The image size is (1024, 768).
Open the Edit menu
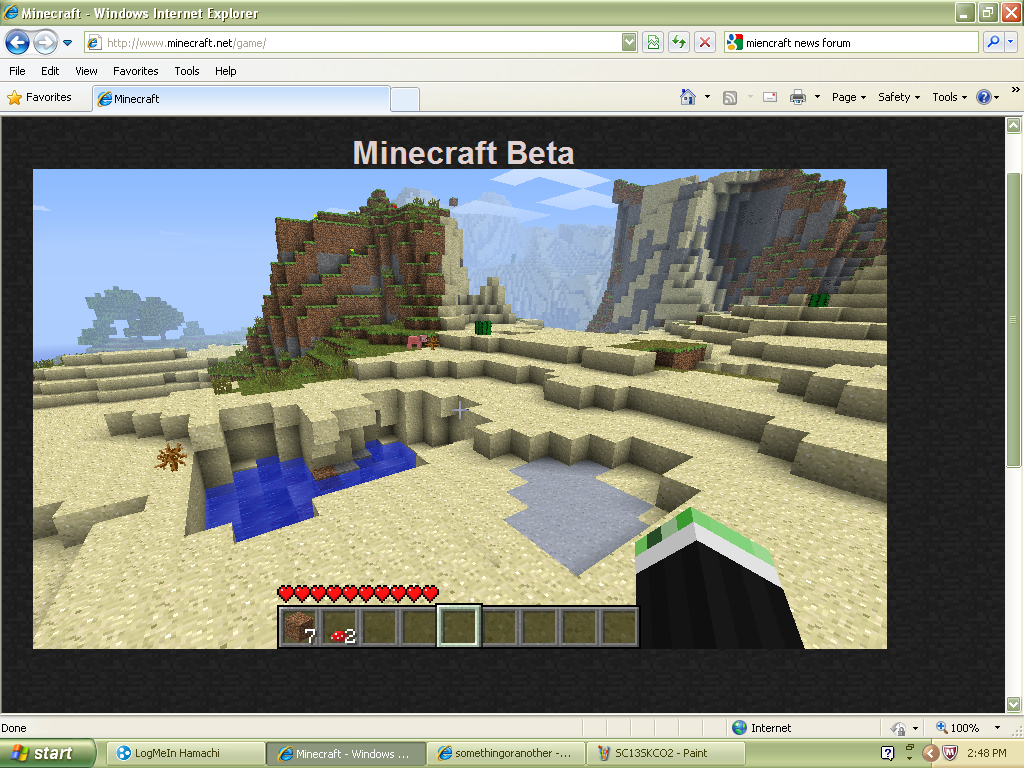tap(50, 71)
